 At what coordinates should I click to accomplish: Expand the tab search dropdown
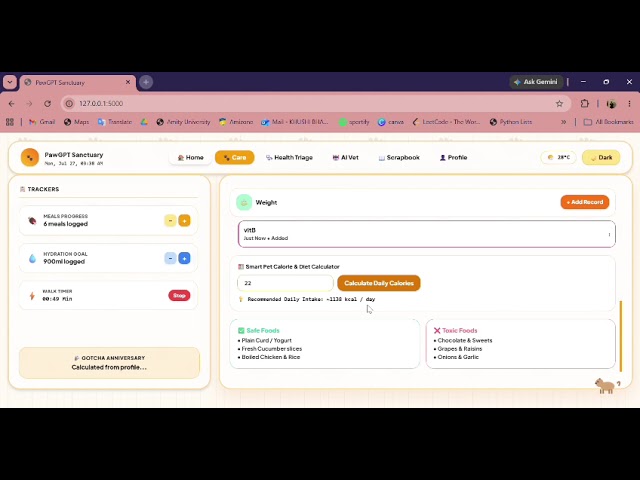10,82
